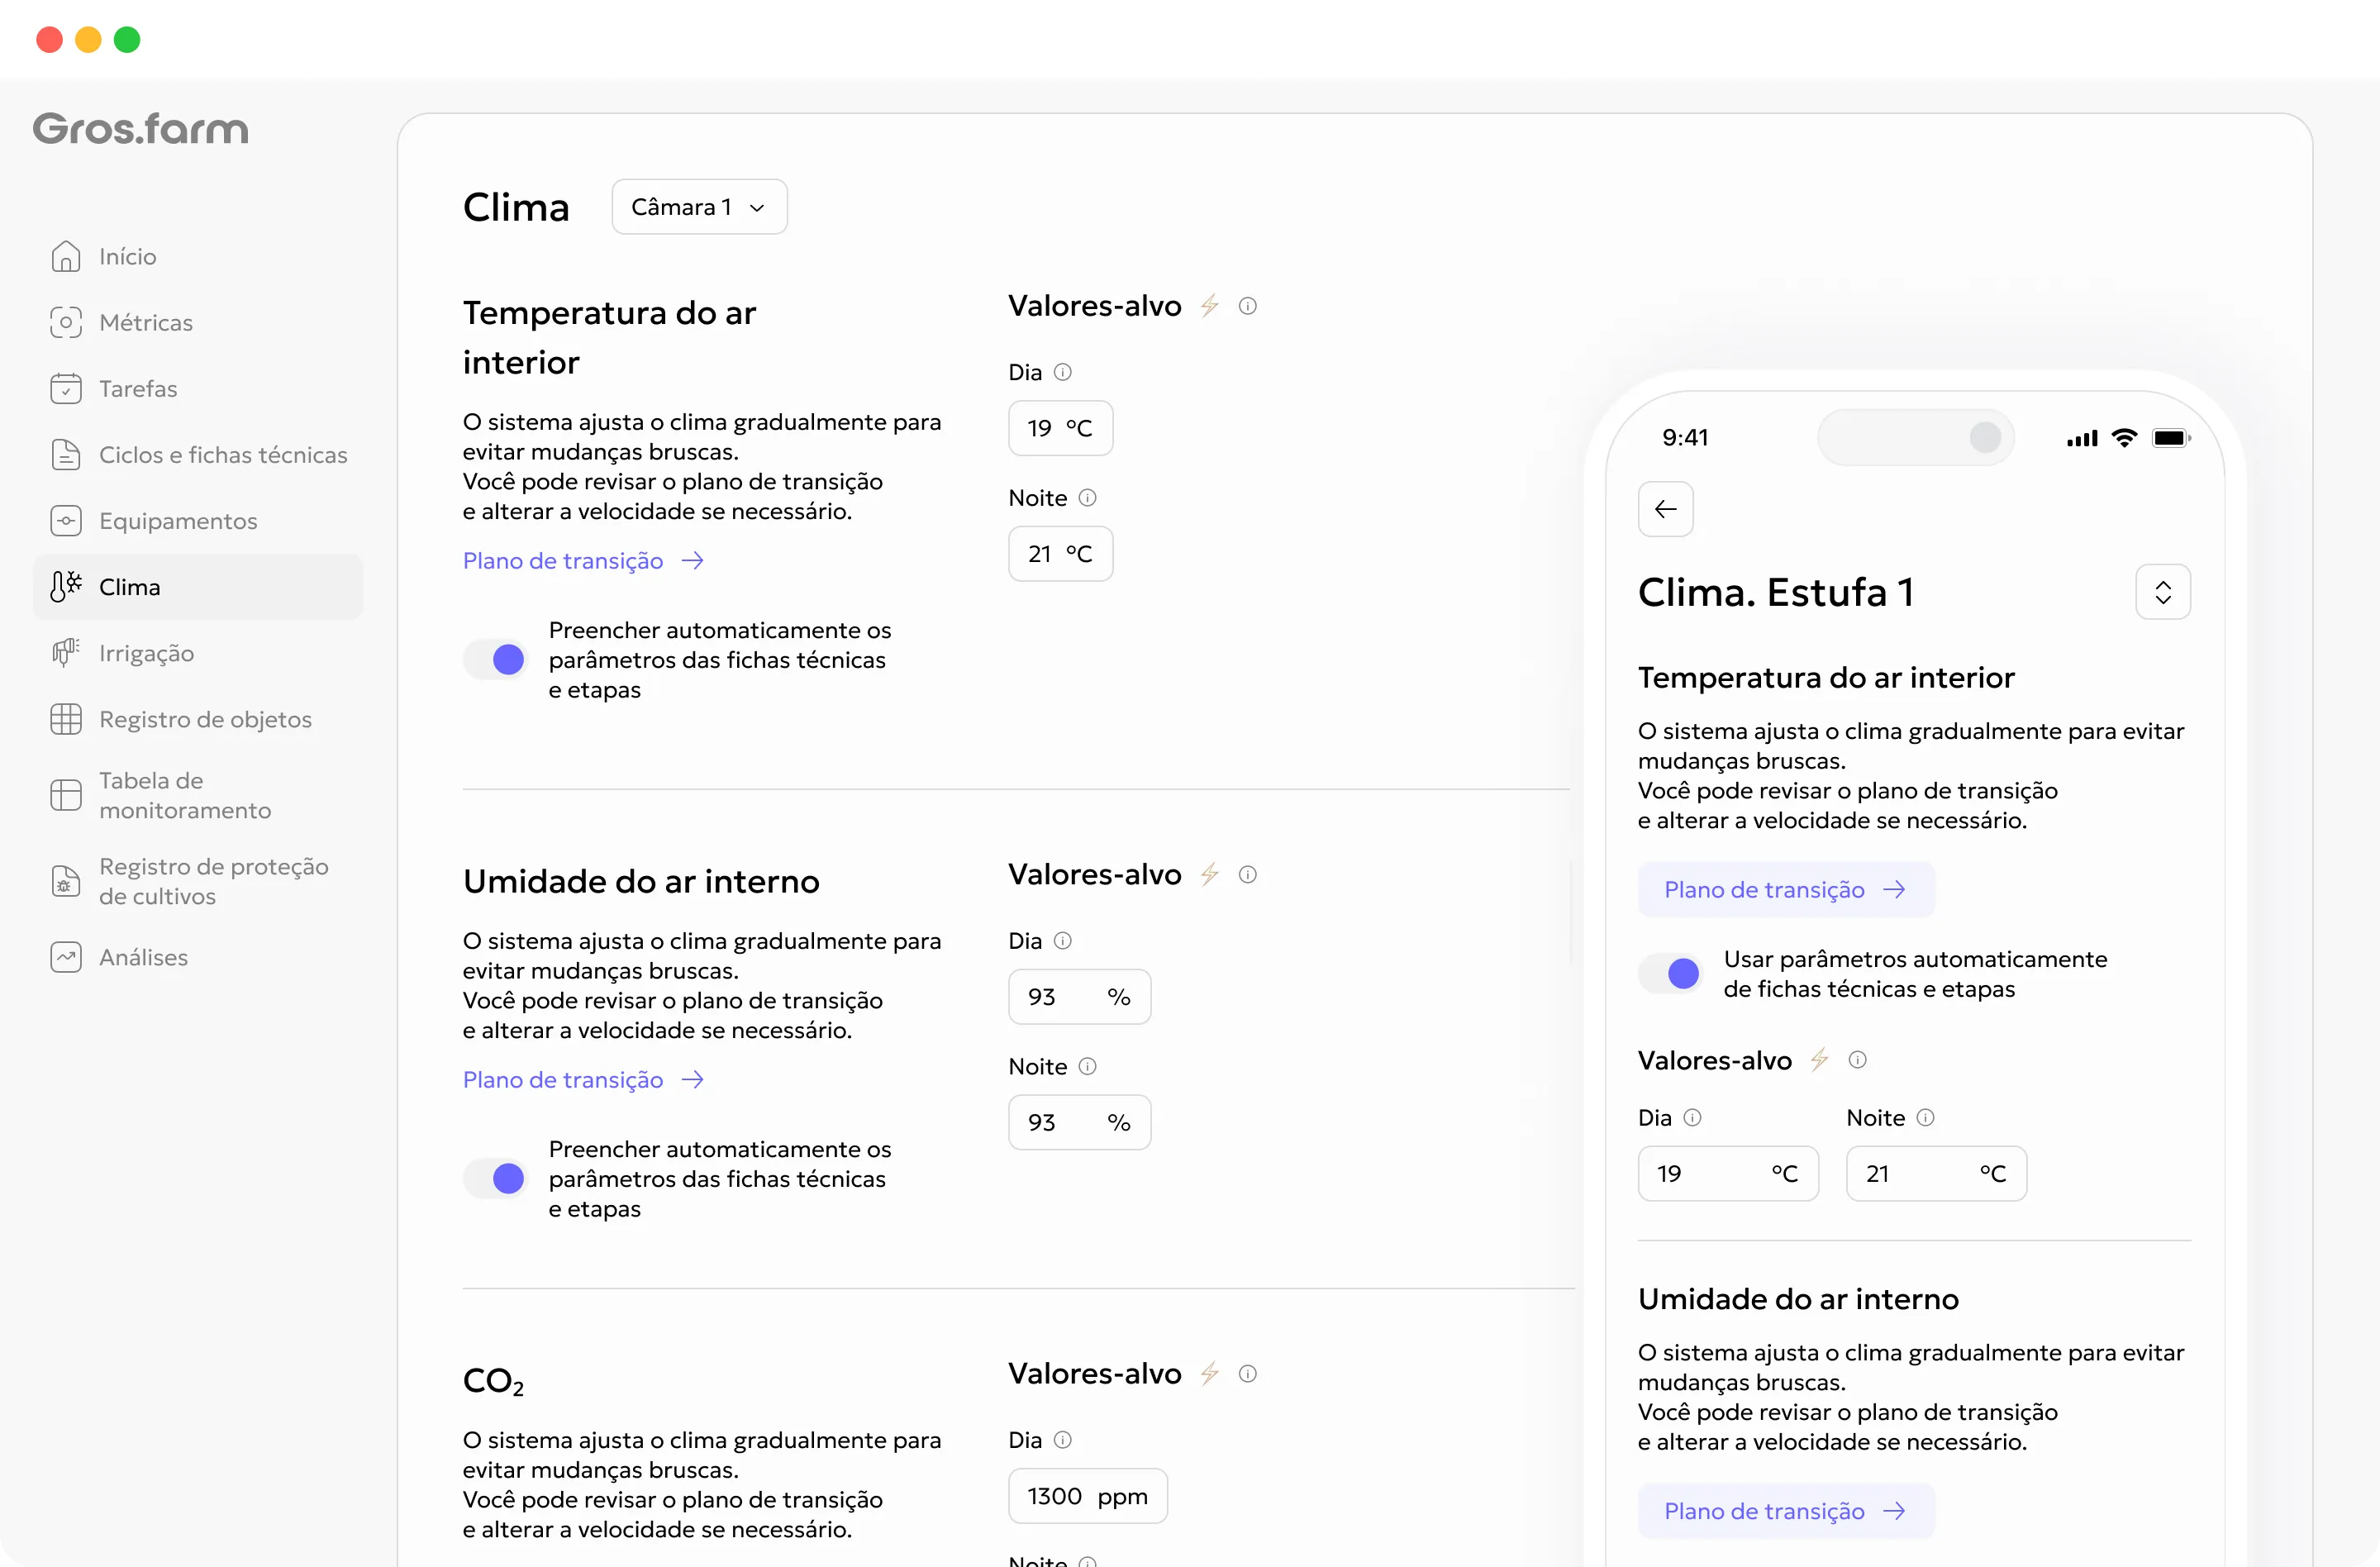Open Registro de objetos in sidebar
Viewport: 2380px width, 1567px height.
198,719
